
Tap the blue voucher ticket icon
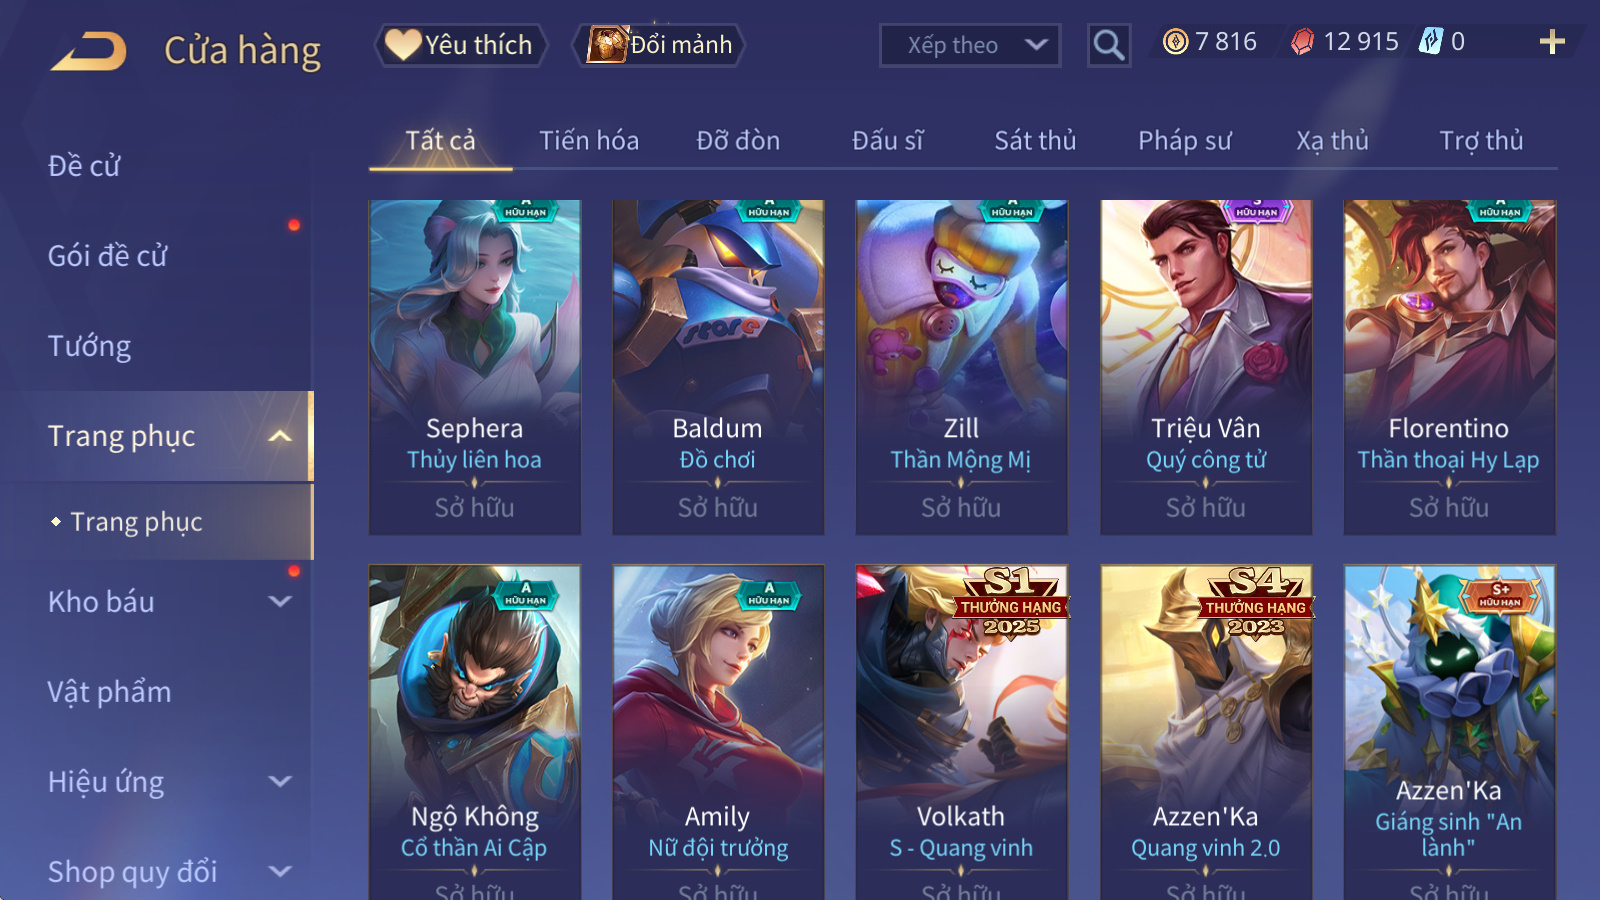click(x=1431, y=41)
